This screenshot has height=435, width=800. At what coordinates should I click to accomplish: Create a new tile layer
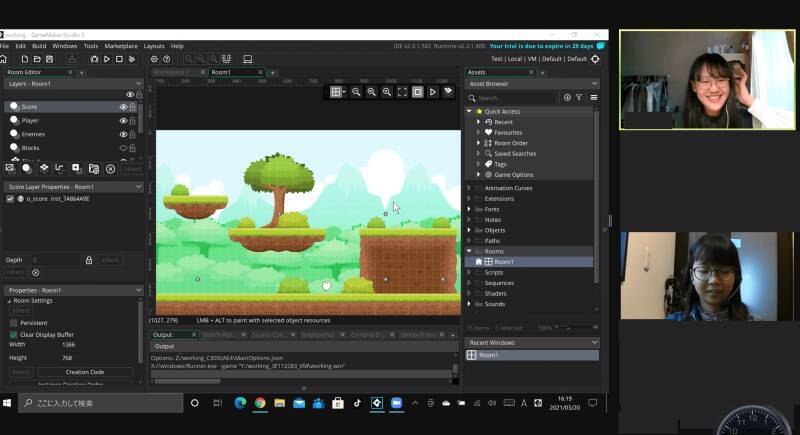tap(44, 168)
